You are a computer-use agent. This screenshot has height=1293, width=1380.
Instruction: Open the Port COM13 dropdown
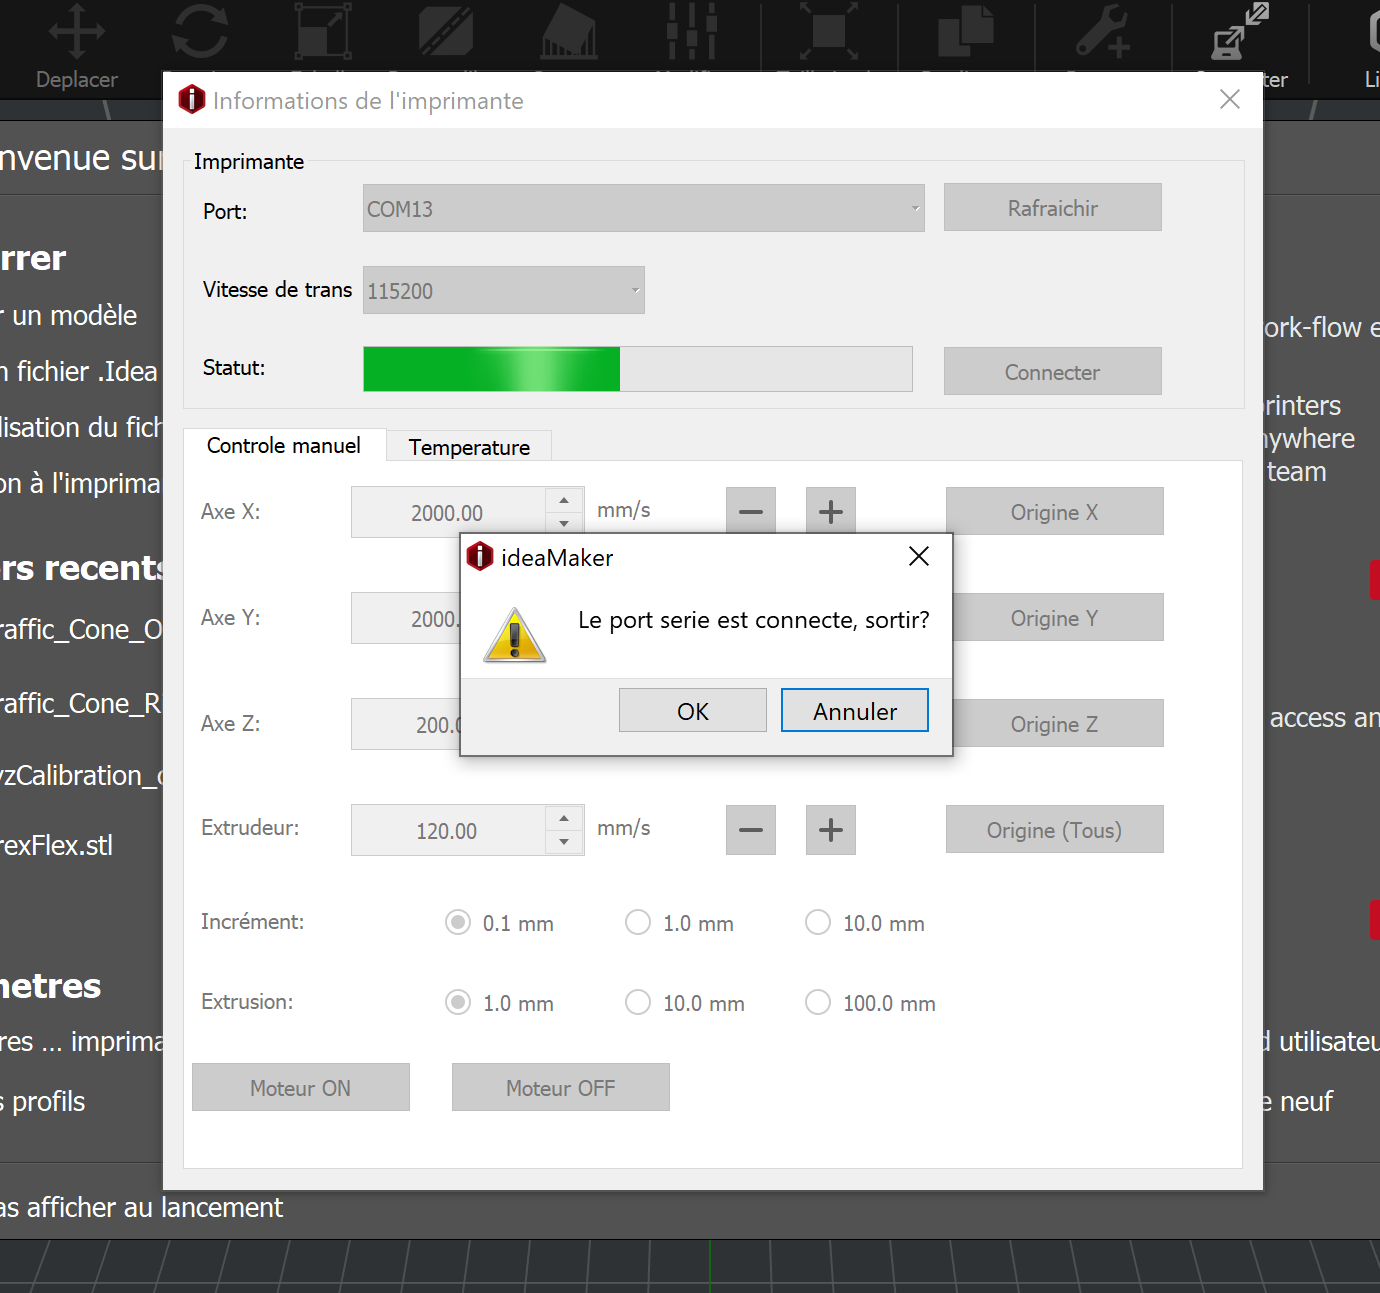[644, 208]
